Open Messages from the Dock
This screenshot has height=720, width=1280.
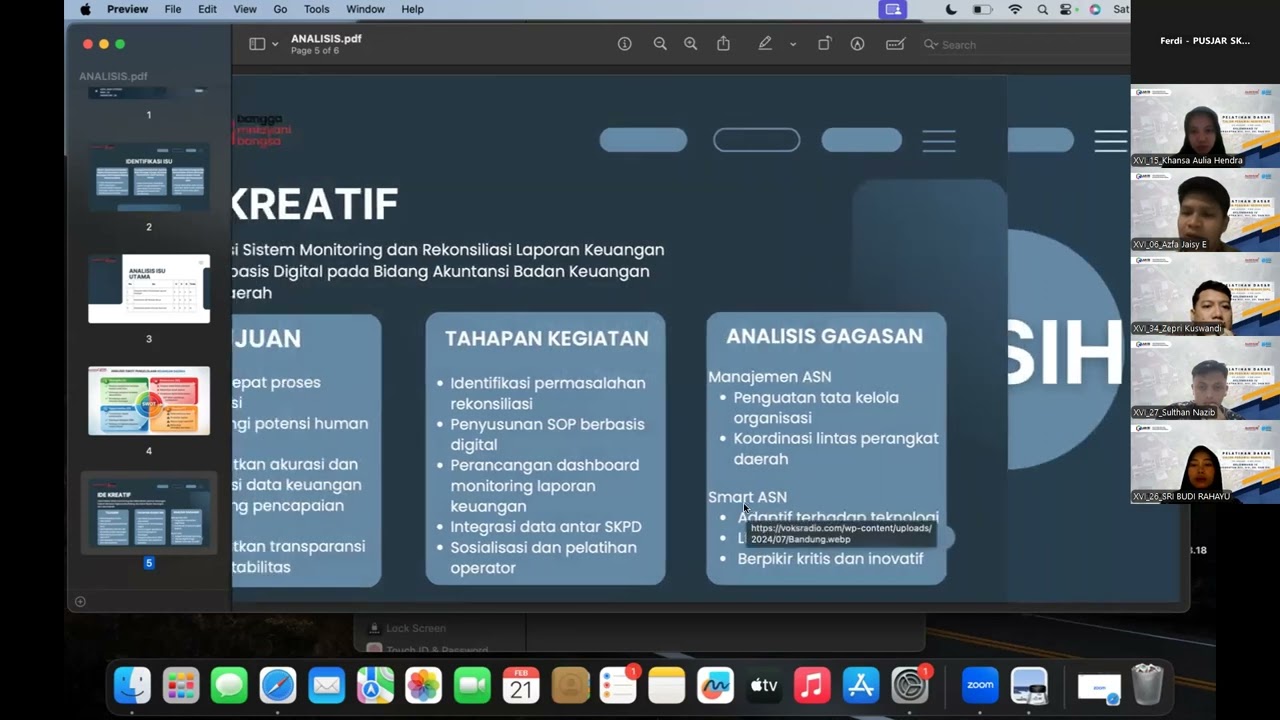229,685
